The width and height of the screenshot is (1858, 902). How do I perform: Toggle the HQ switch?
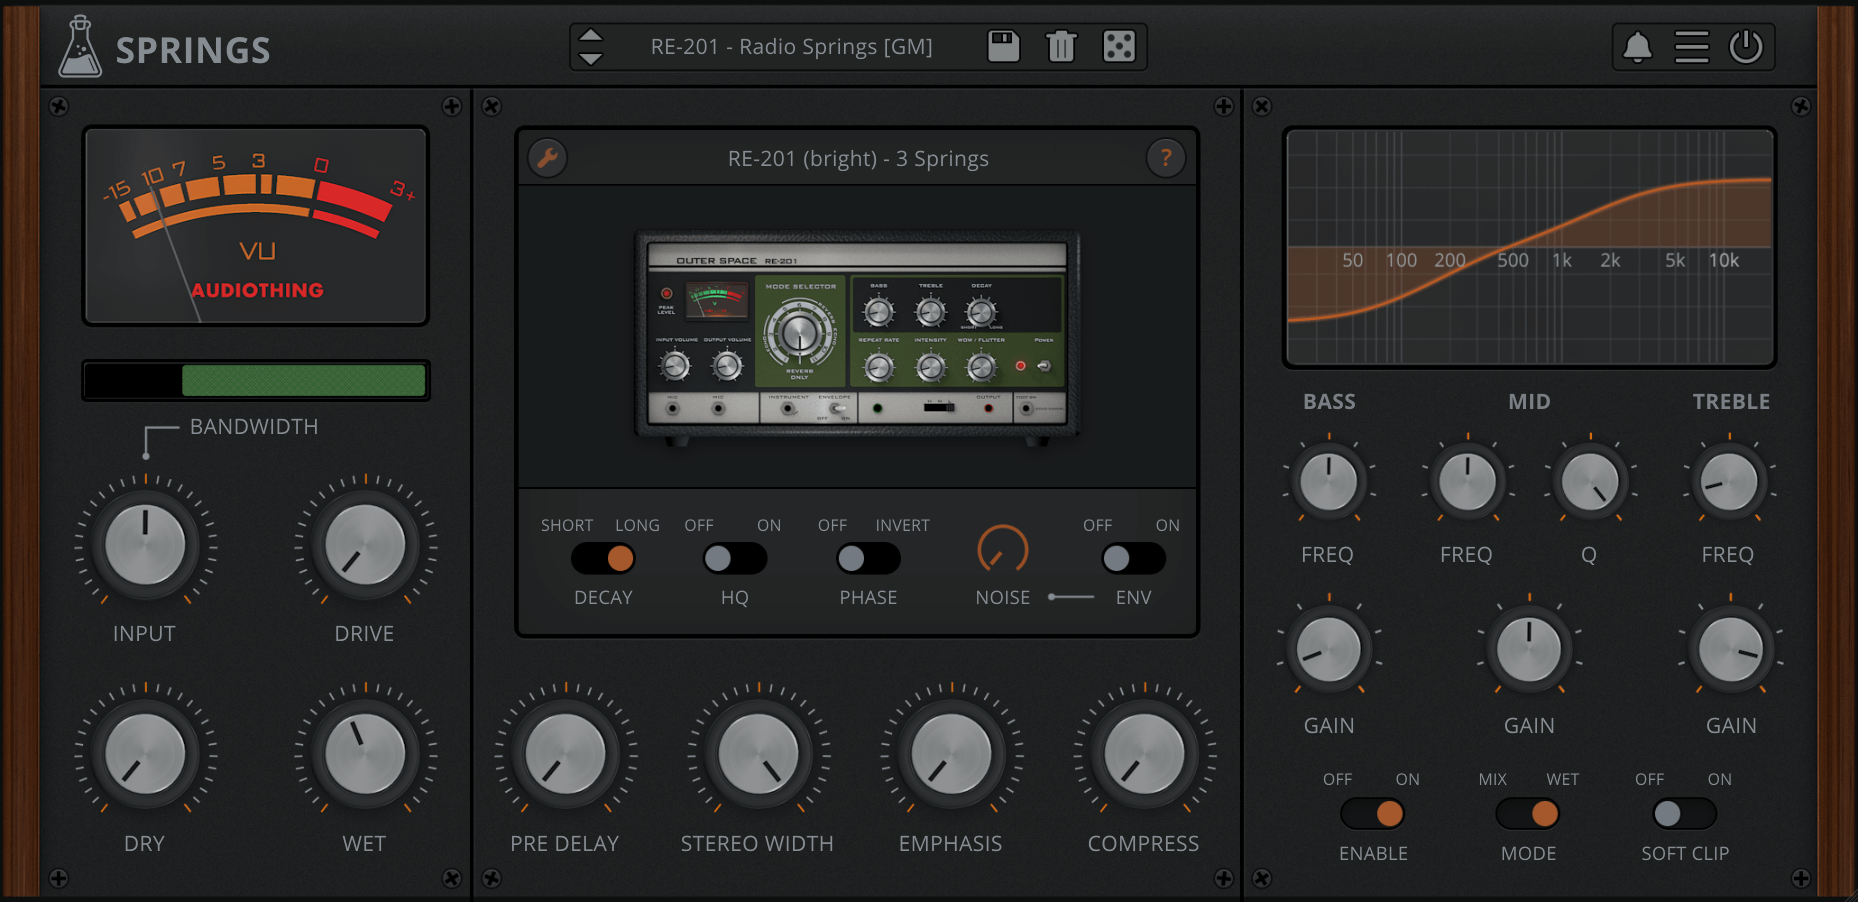click(734, 558)
